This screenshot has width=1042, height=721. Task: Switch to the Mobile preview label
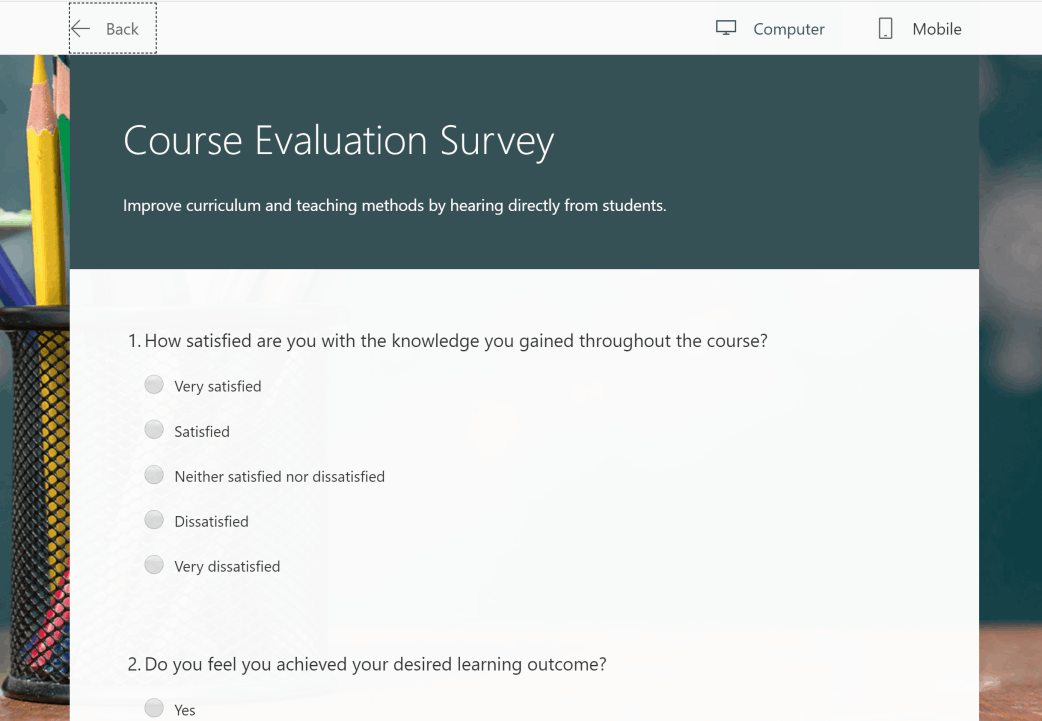tap(936, 29)
